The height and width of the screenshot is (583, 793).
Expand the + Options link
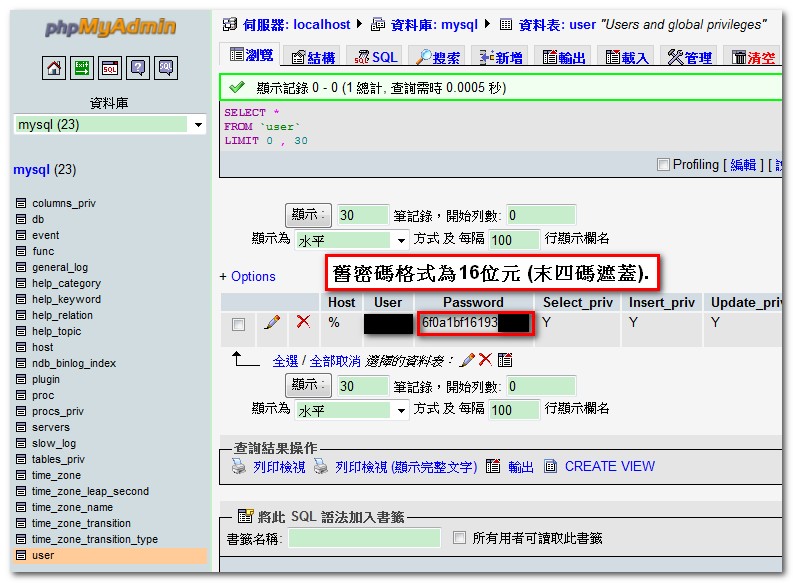247,276
